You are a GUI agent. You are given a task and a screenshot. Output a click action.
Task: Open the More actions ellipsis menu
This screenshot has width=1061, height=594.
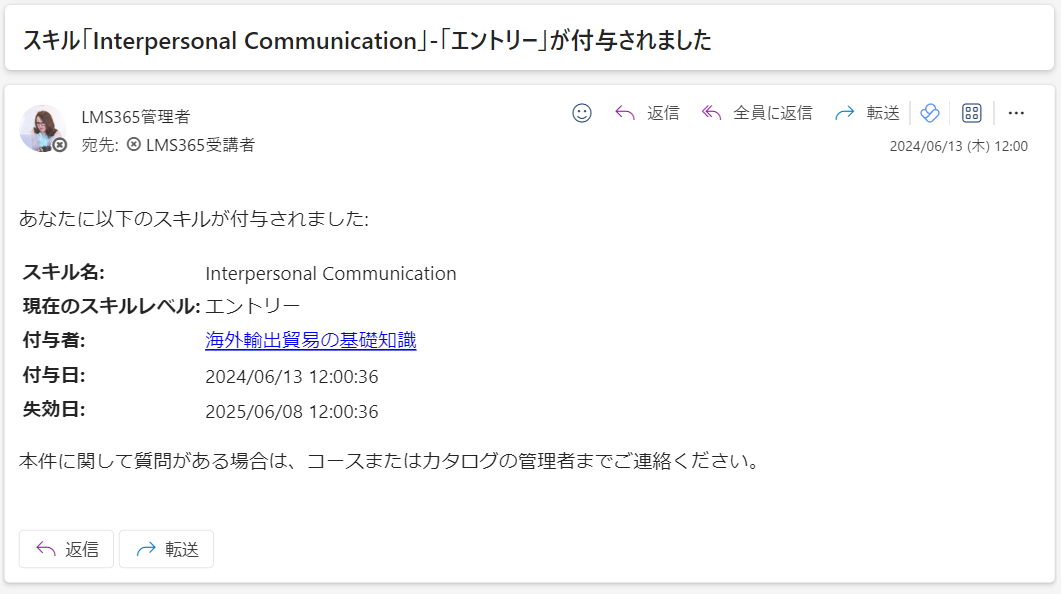[1016, 113]
